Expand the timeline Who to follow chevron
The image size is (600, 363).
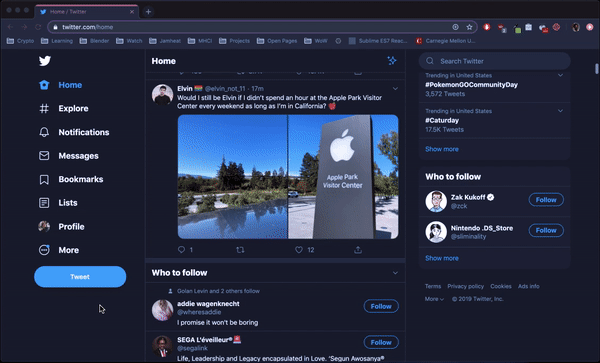[x=395, y=273]
